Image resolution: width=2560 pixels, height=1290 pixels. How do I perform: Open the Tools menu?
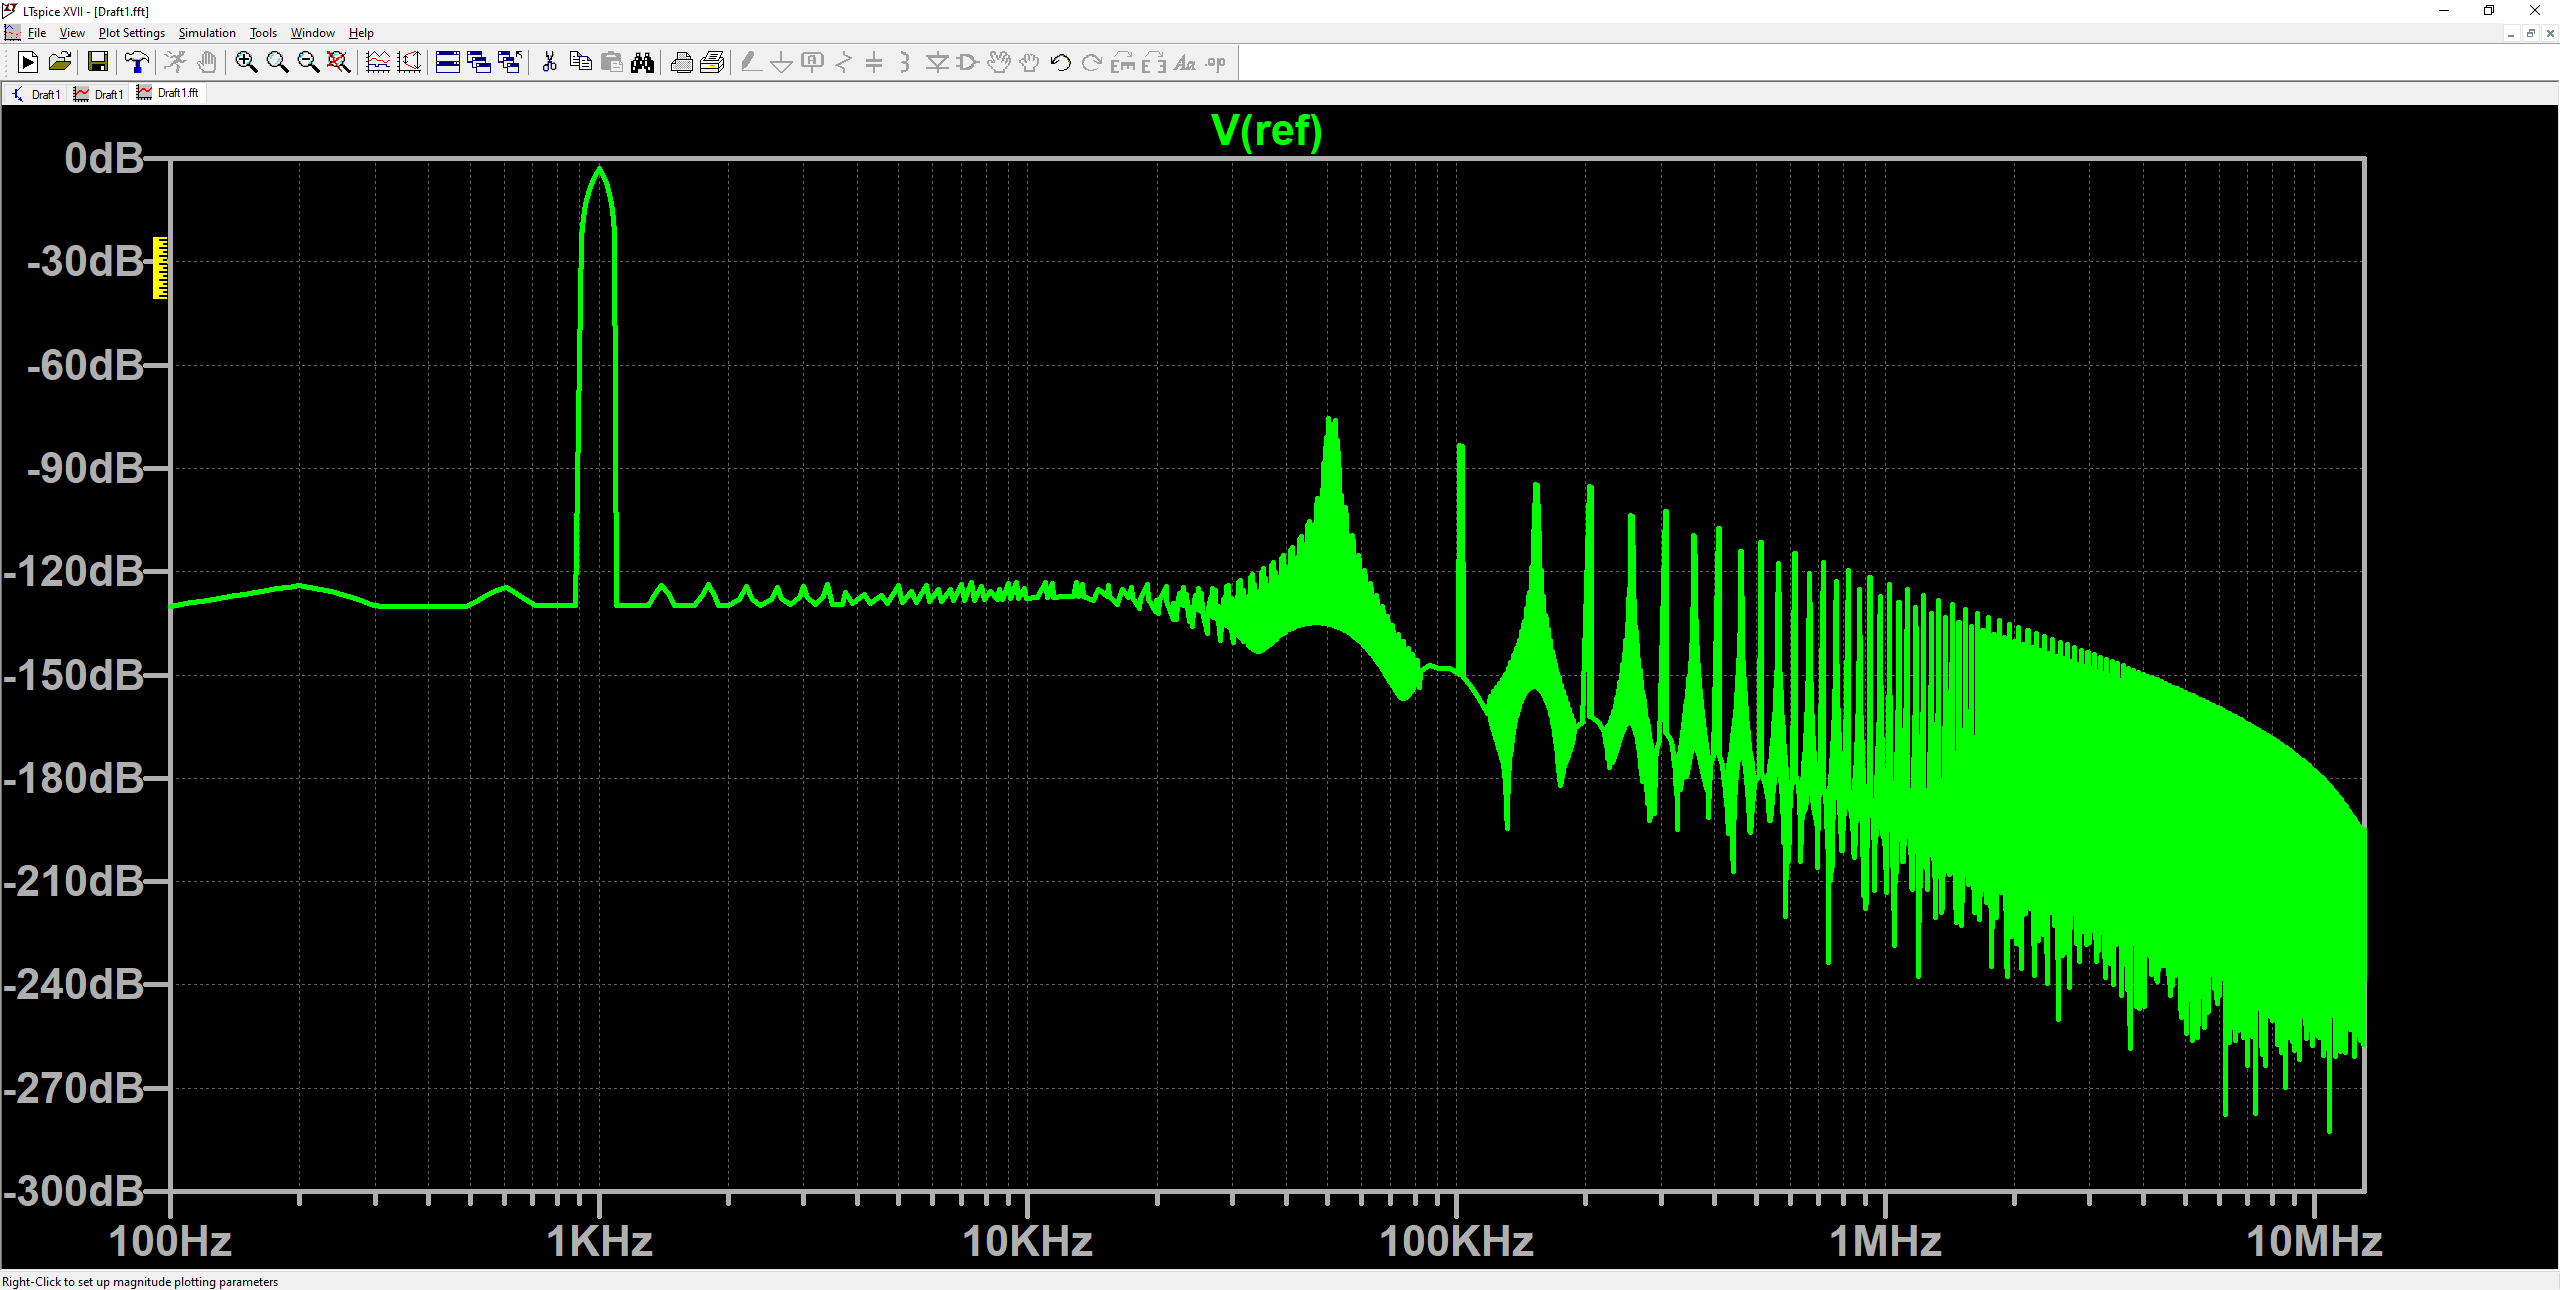click(263, 33)
